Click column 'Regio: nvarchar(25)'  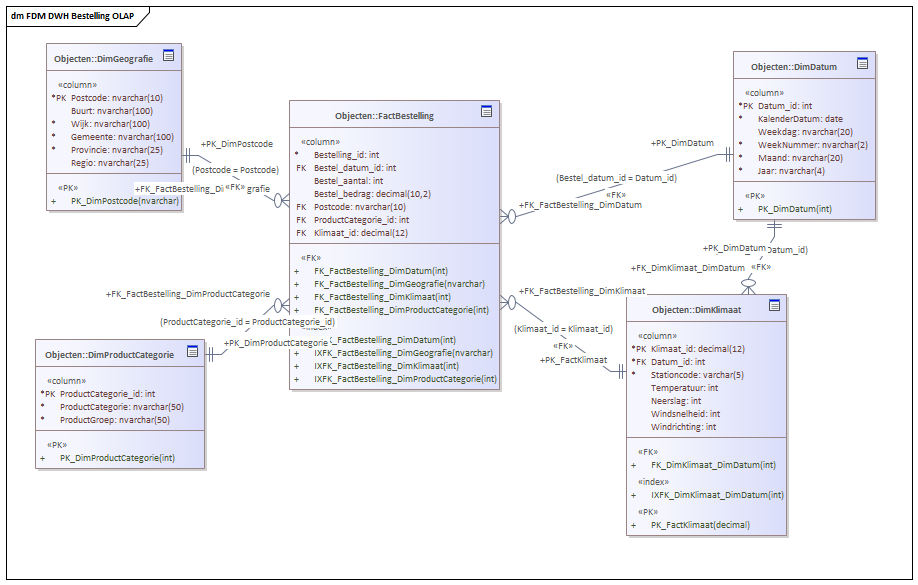coord(110,163)
